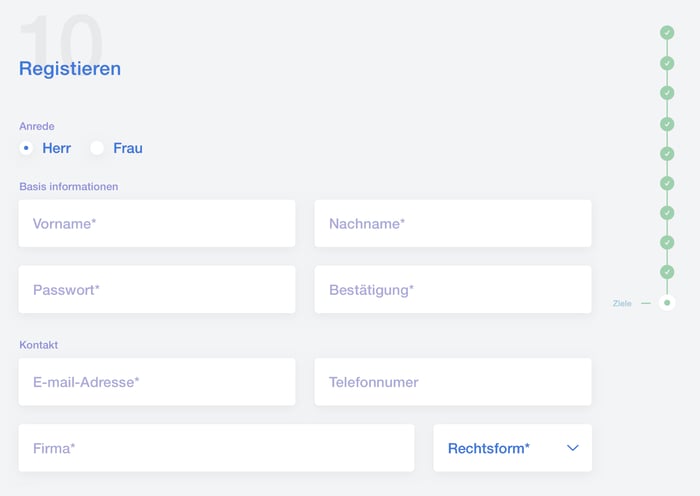Activate the Telefonnumer input
The image size is (700, 496).
pyautogui.click(x=453, y=382)
